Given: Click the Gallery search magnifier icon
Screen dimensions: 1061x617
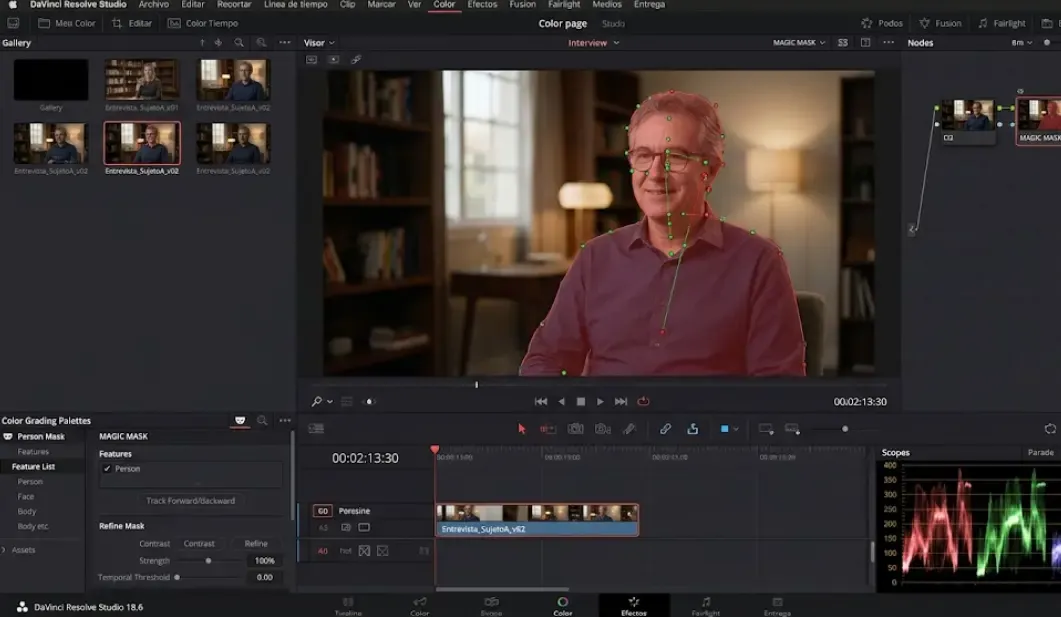Looking at the screenshot, I should pyautogui.click(x=239, y=43).
